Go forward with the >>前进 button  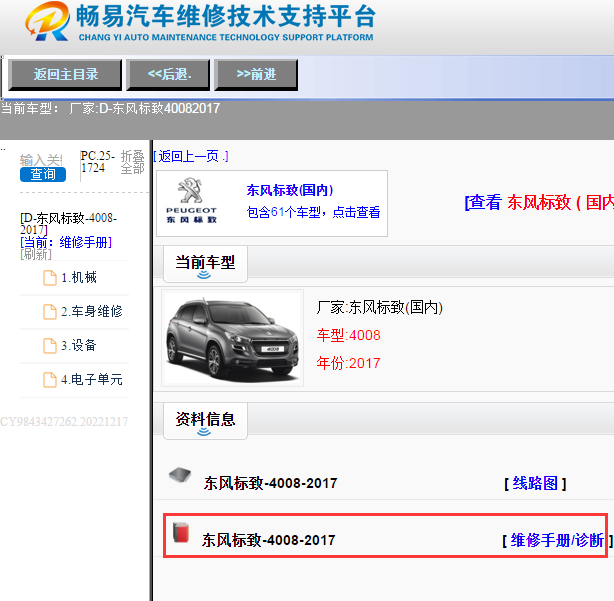(x=256, y=74)
